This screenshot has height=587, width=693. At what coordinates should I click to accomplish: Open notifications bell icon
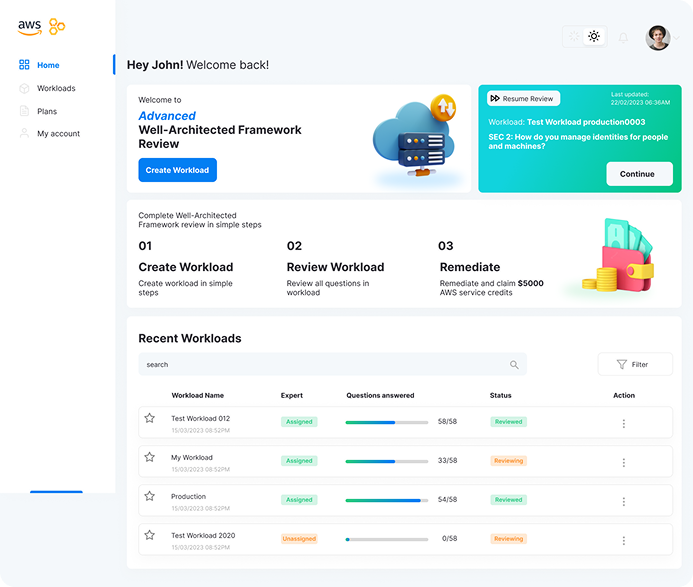623,38
